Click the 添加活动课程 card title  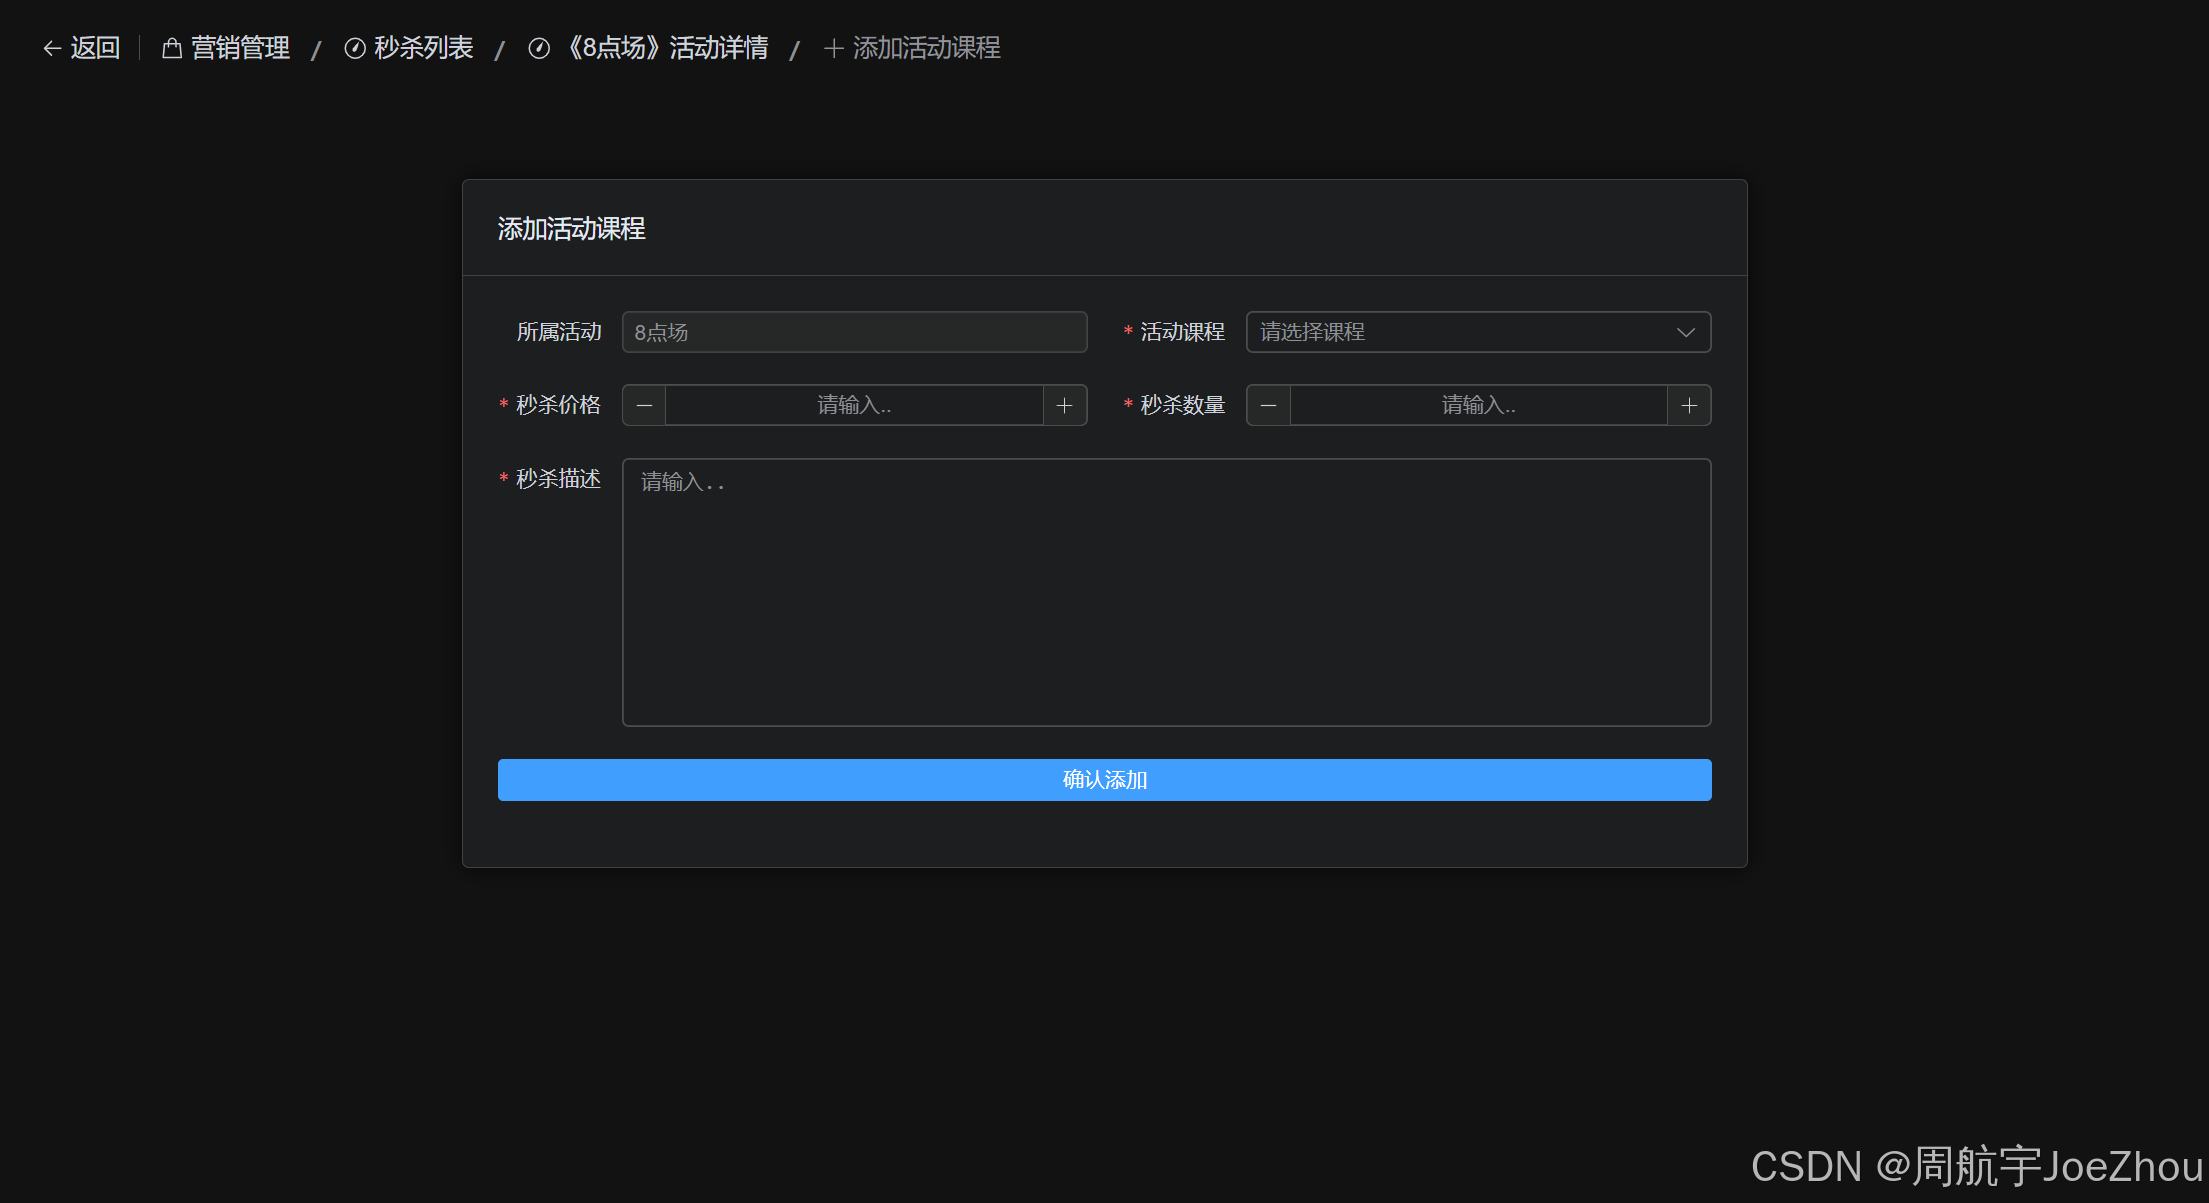click(x=571, y=229)
